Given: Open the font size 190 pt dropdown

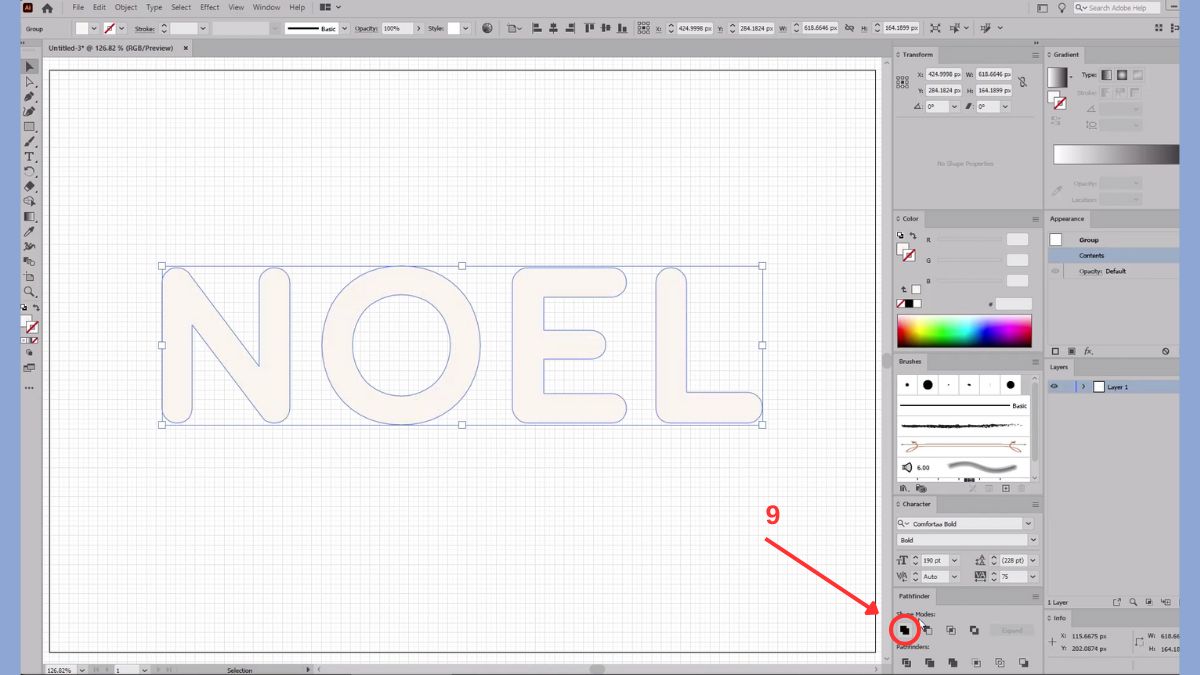Looking at the screenshot, I should coord(954,561).
